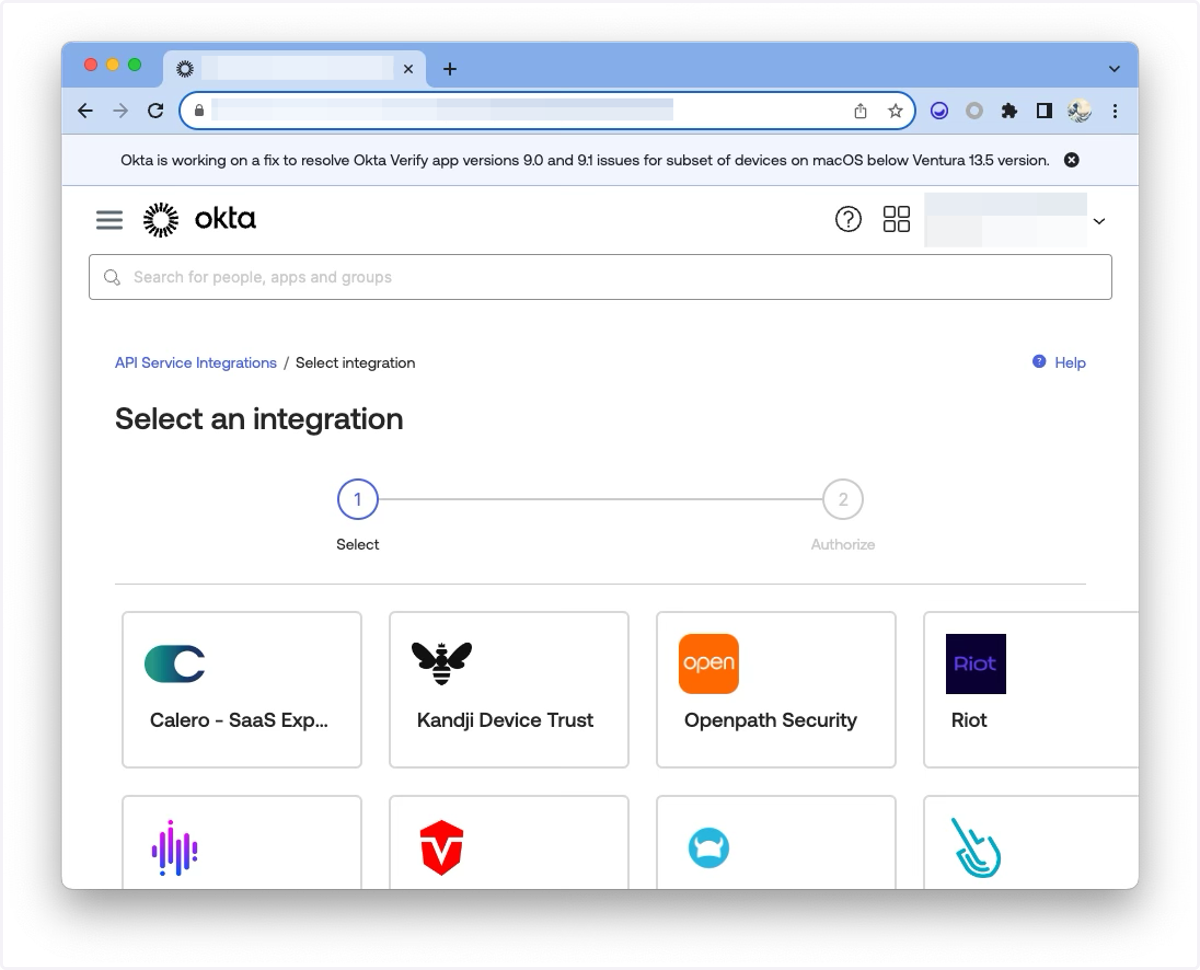
Task: Click the purple sound-wave integration logo
Action: click(x=175, y=848)
